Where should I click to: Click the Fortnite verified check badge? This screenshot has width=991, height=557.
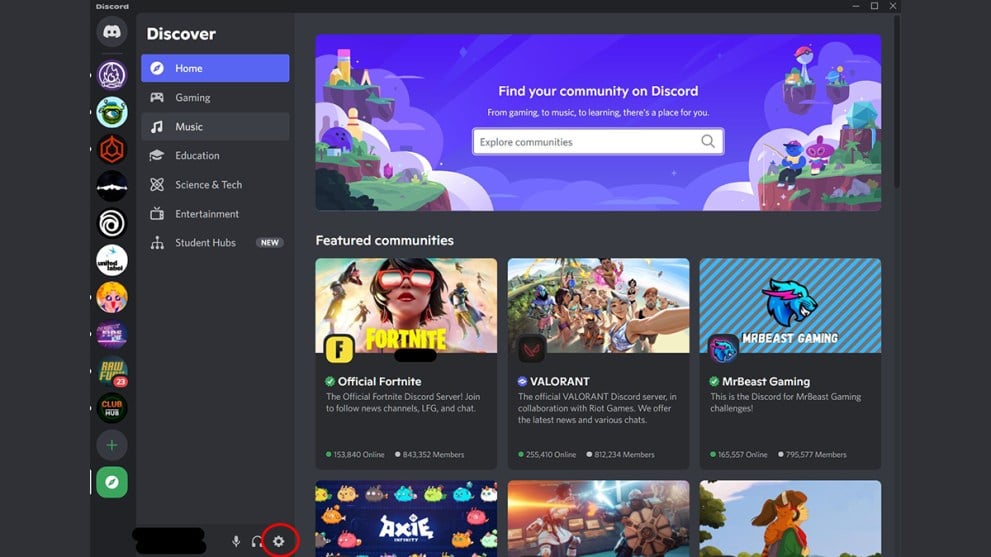click(x=330, y=381)
